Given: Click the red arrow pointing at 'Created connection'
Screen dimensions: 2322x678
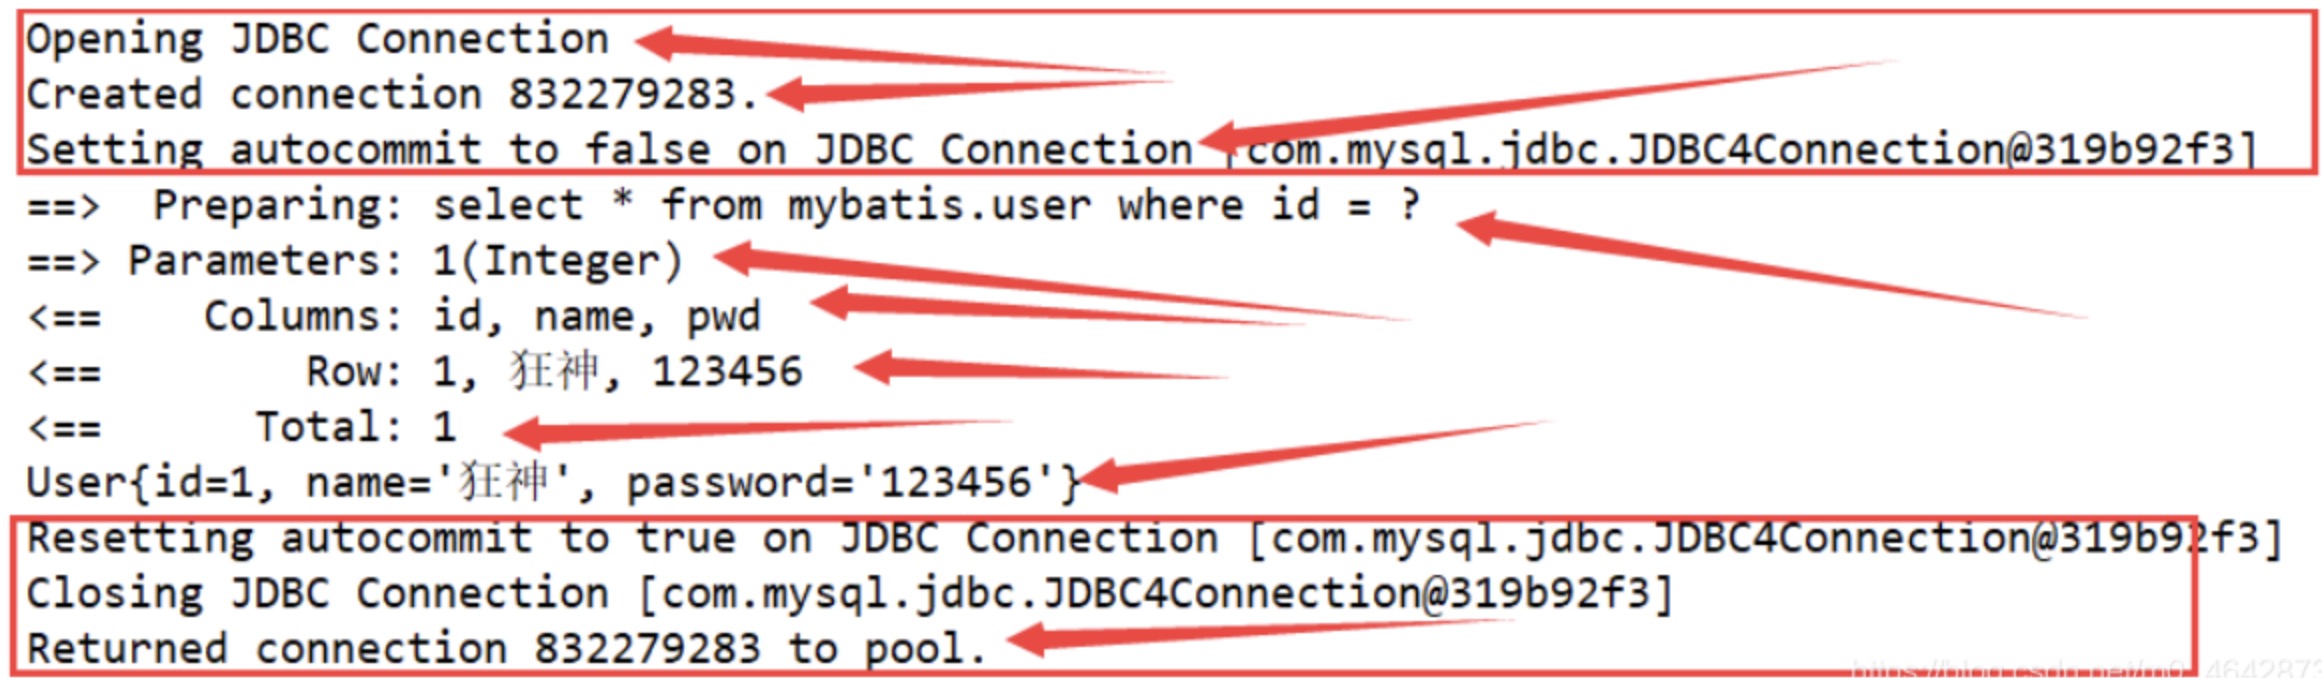Looking at the screenshot, I should coord(968,92).
